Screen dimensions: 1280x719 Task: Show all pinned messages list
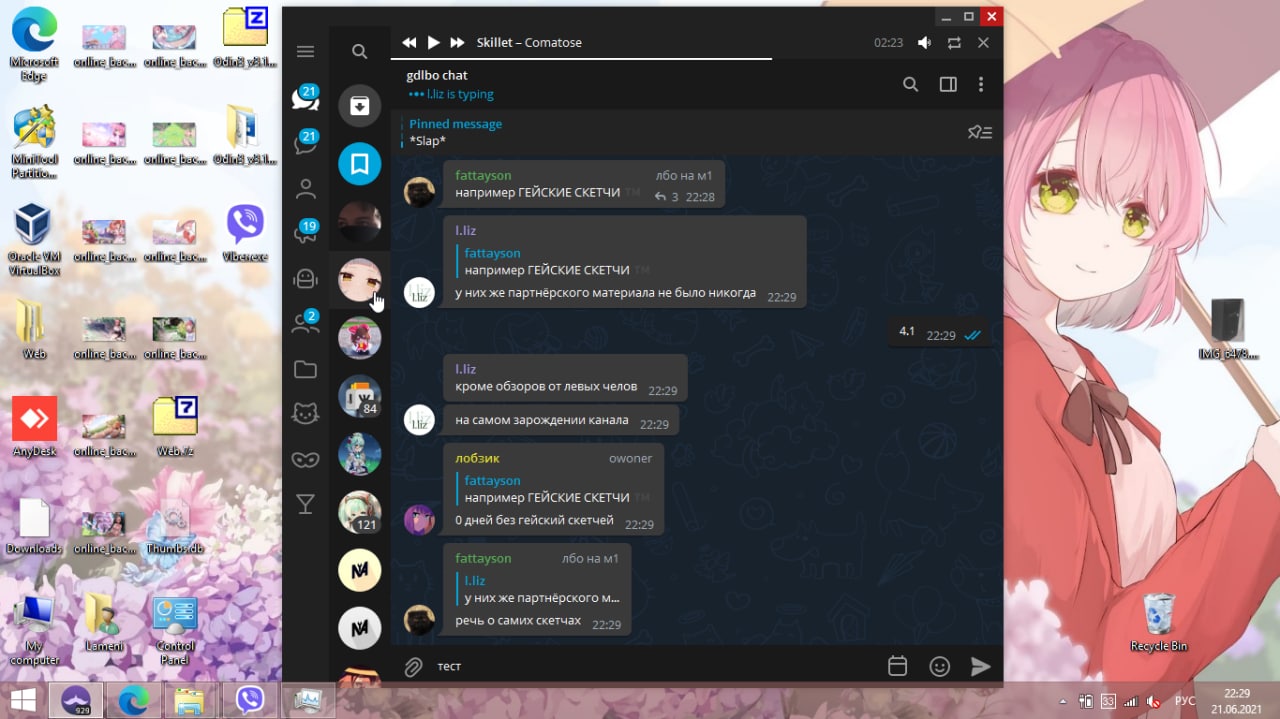(980, 132)
